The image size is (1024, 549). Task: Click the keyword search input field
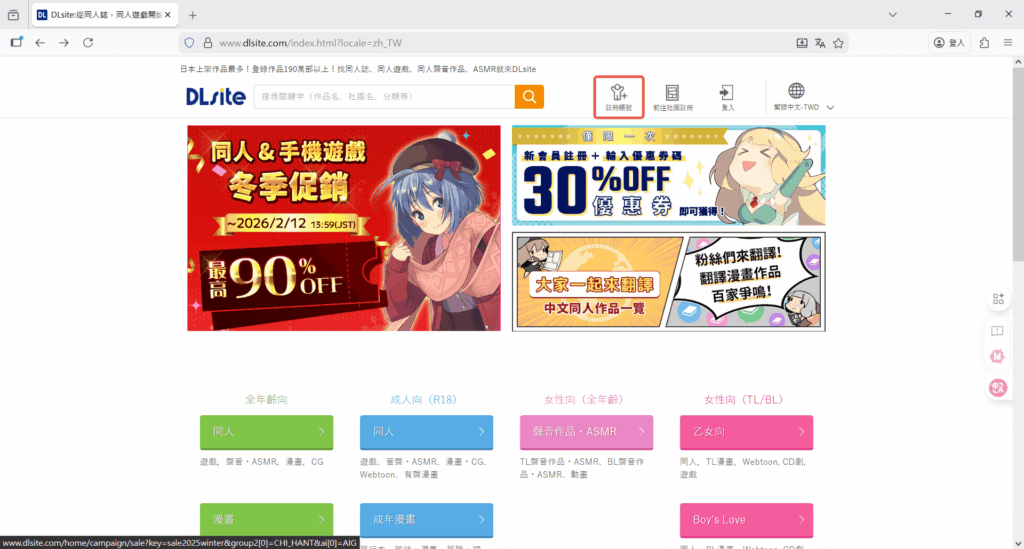(384, 96)
